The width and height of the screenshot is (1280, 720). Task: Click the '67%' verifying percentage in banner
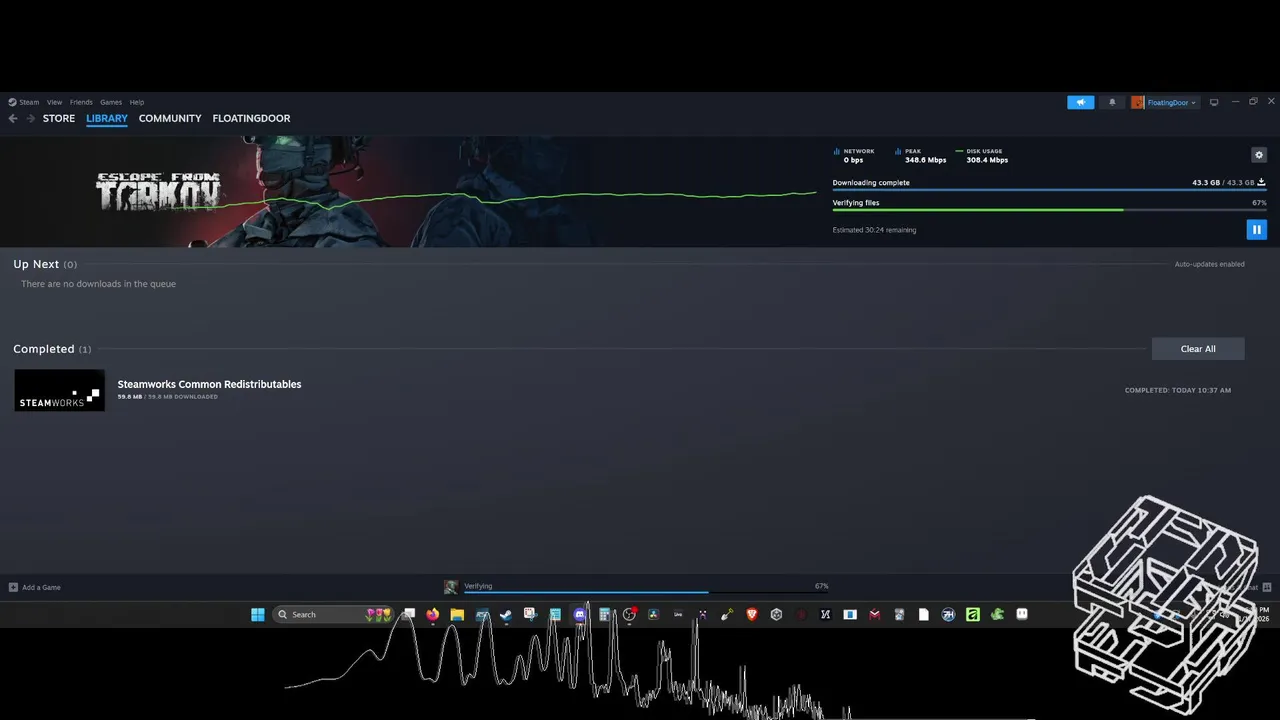click(x=1259, y=203)
